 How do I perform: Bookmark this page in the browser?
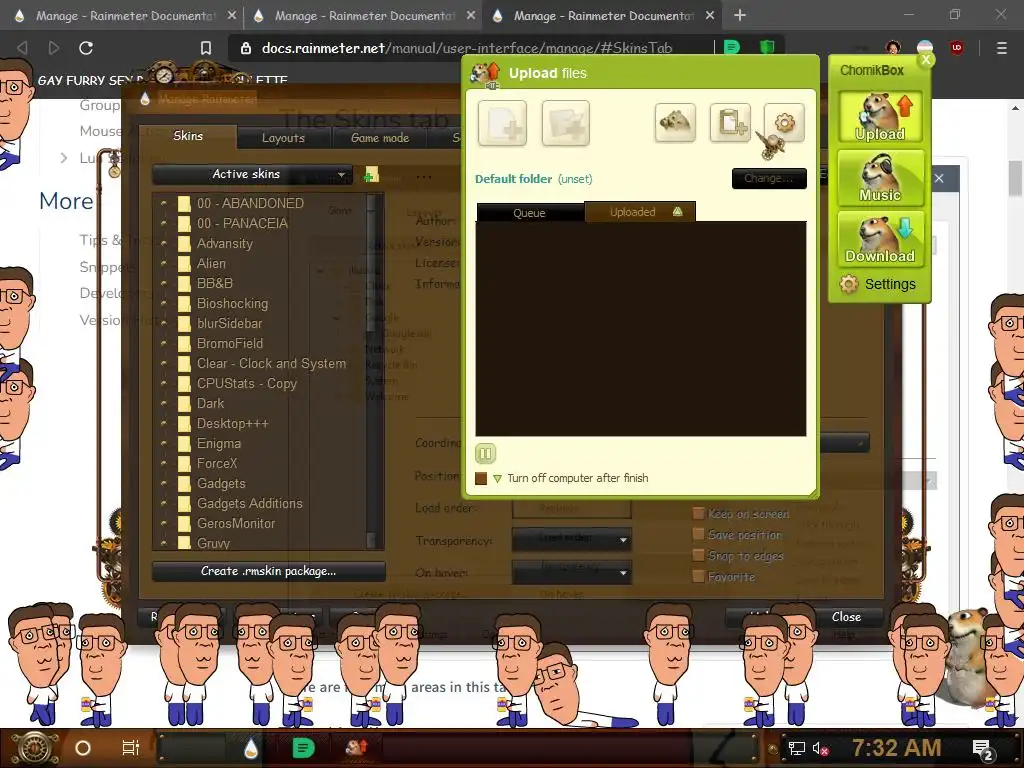pos(206,48)
